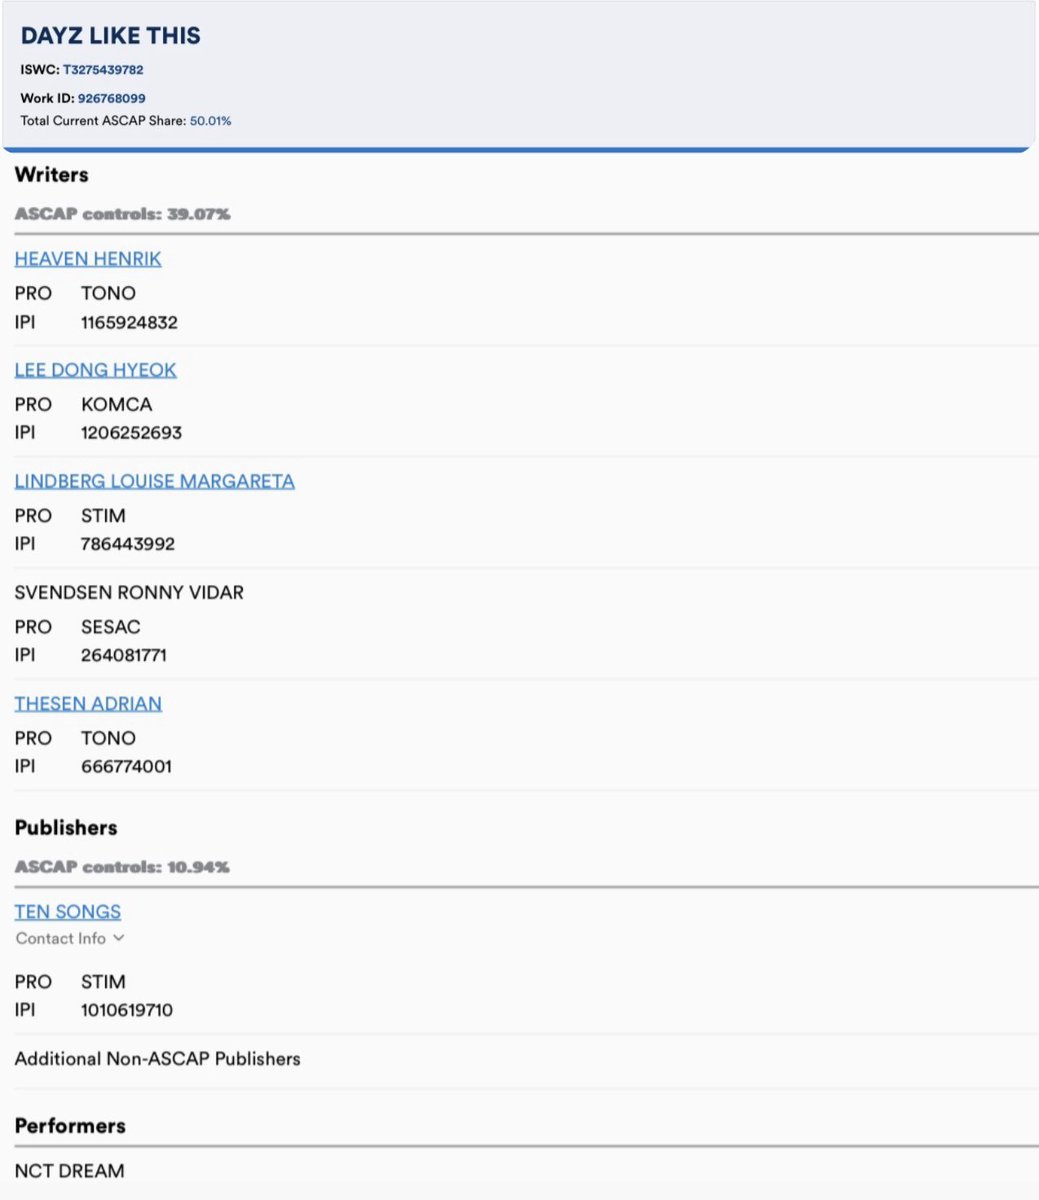Image resolution: width=1039 pixels, height=1200 pixels.
Task: Select IPI number 1165924832
Action: click(129, 323)
